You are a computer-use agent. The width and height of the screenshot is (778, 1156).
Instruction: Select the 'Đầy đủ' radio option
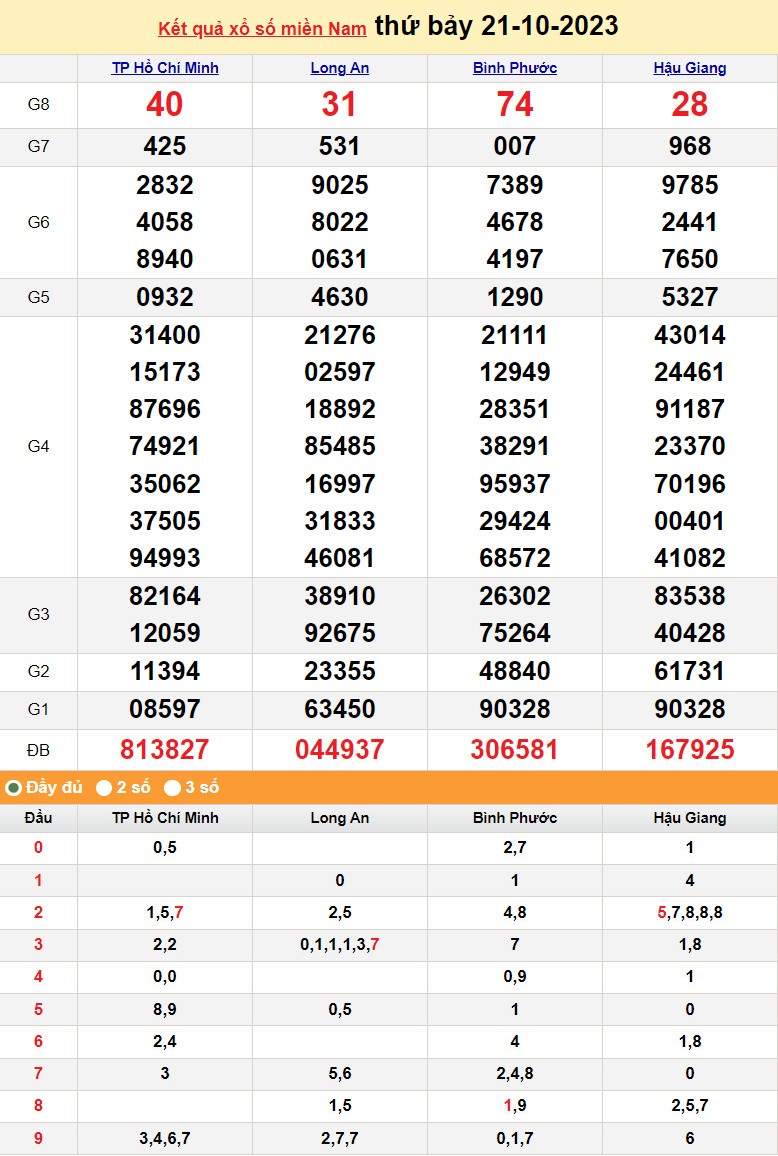point(14,788)
